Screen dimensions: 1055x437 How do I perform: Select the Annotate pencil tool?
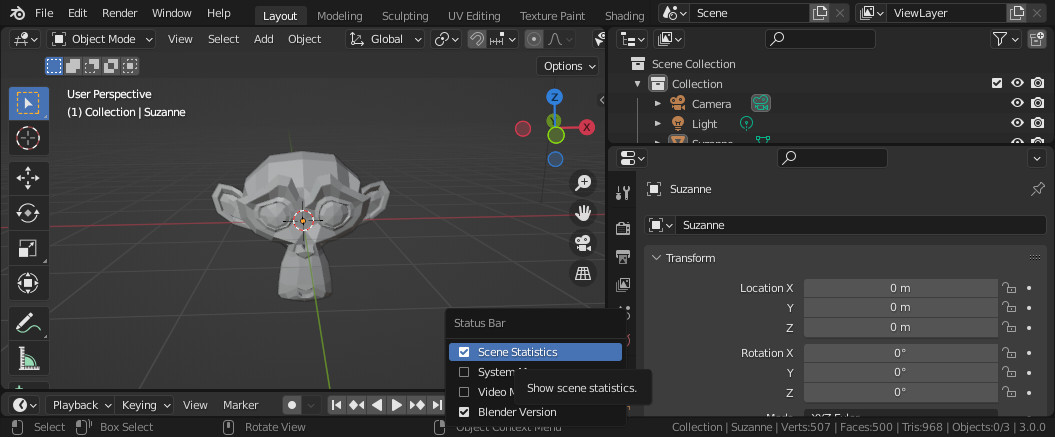point(28,324)
